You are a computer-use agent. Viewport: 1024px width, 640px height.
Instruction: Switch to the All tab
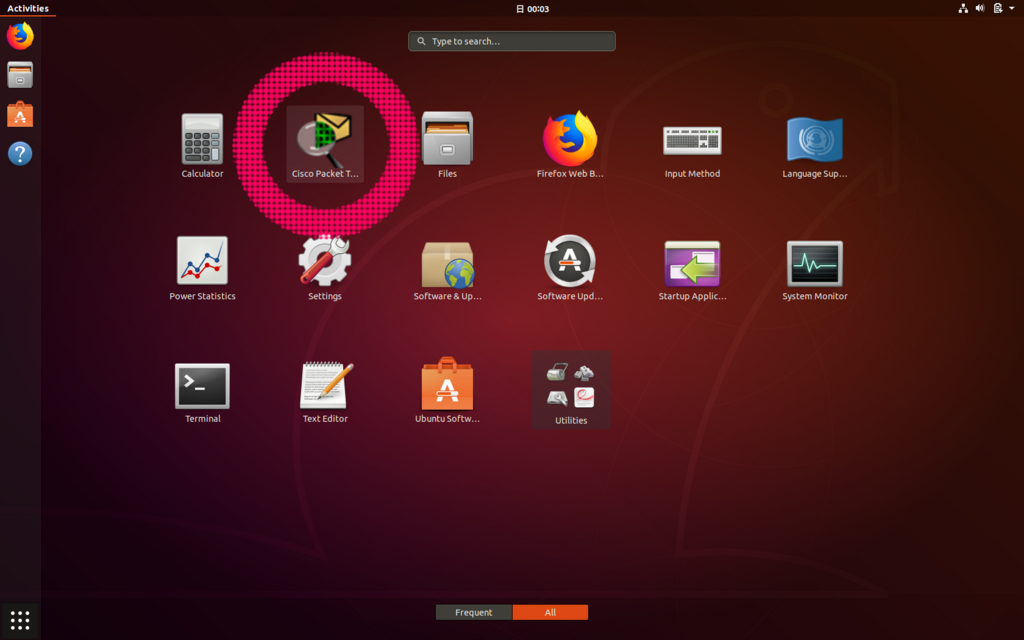(550, 612)
